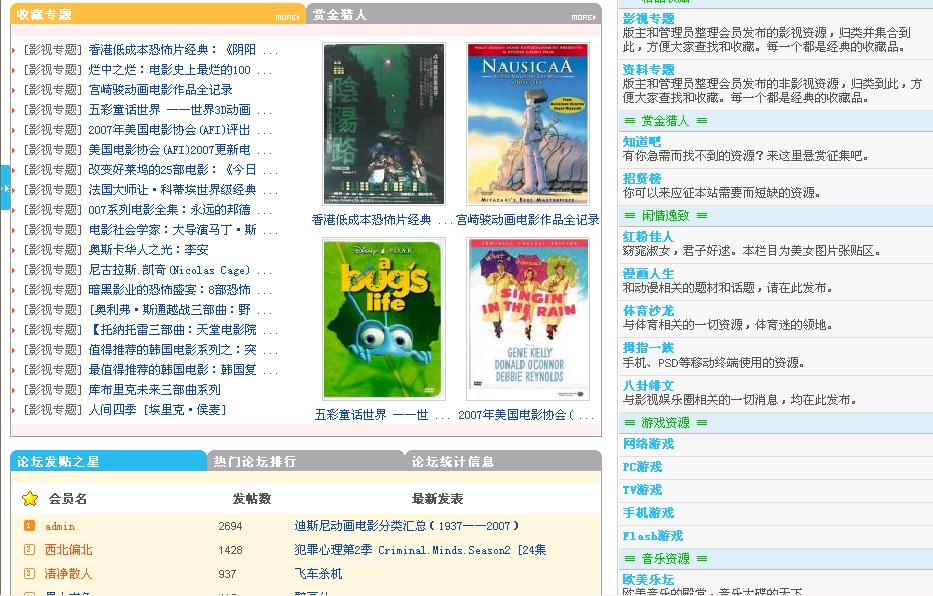Click the rank 1 badge next to admin
Viewport: 933px width, 596px height.
click(29, 526)
